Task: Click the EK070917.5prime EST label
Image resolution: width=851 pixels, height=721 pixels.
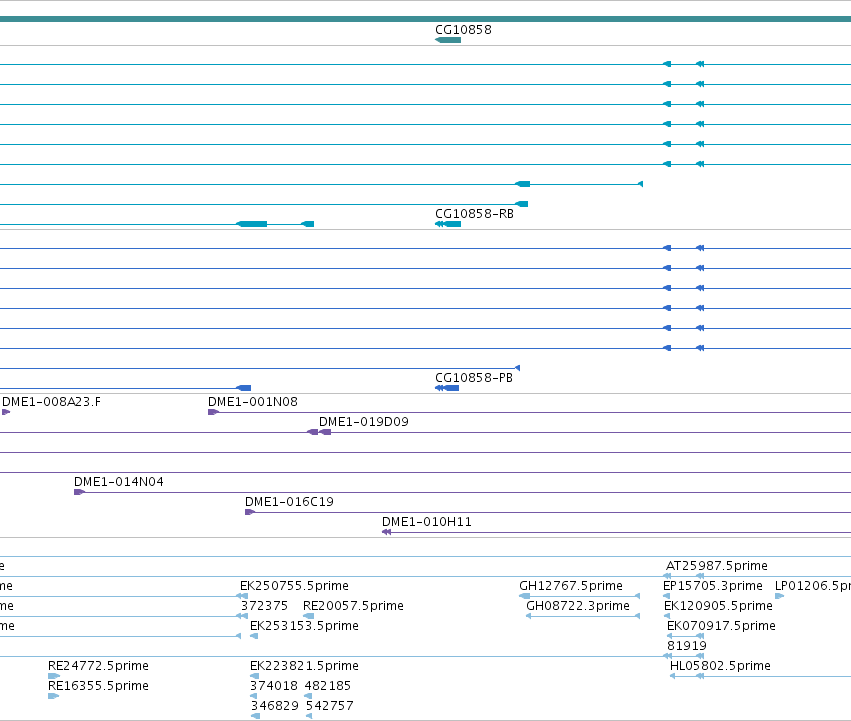Action: coord(721,627)
